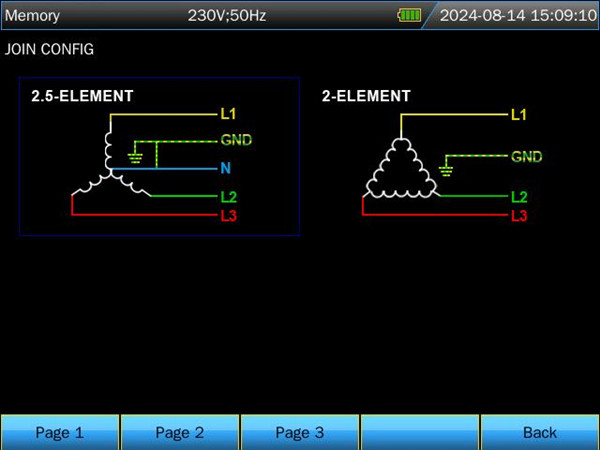The image size is (600, 450).
Task: Click the 2.5-ELEMENT title text
Action: pos(82,96)
